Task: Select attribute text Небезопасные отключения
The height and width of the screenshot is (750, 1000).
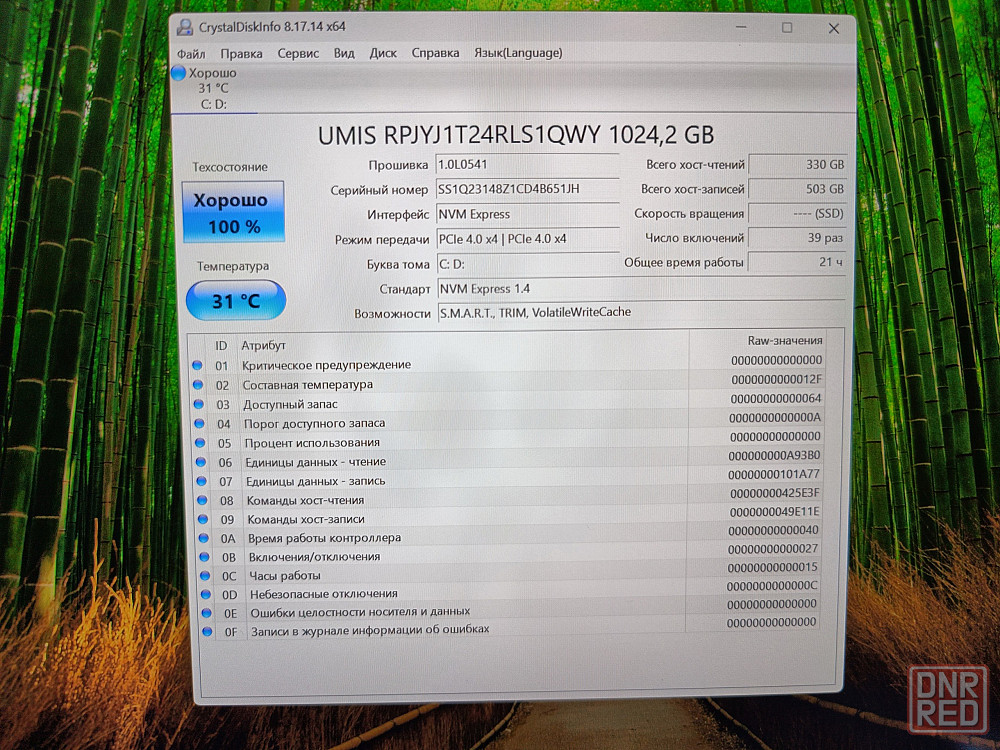Action: click(x=324, y=594)
